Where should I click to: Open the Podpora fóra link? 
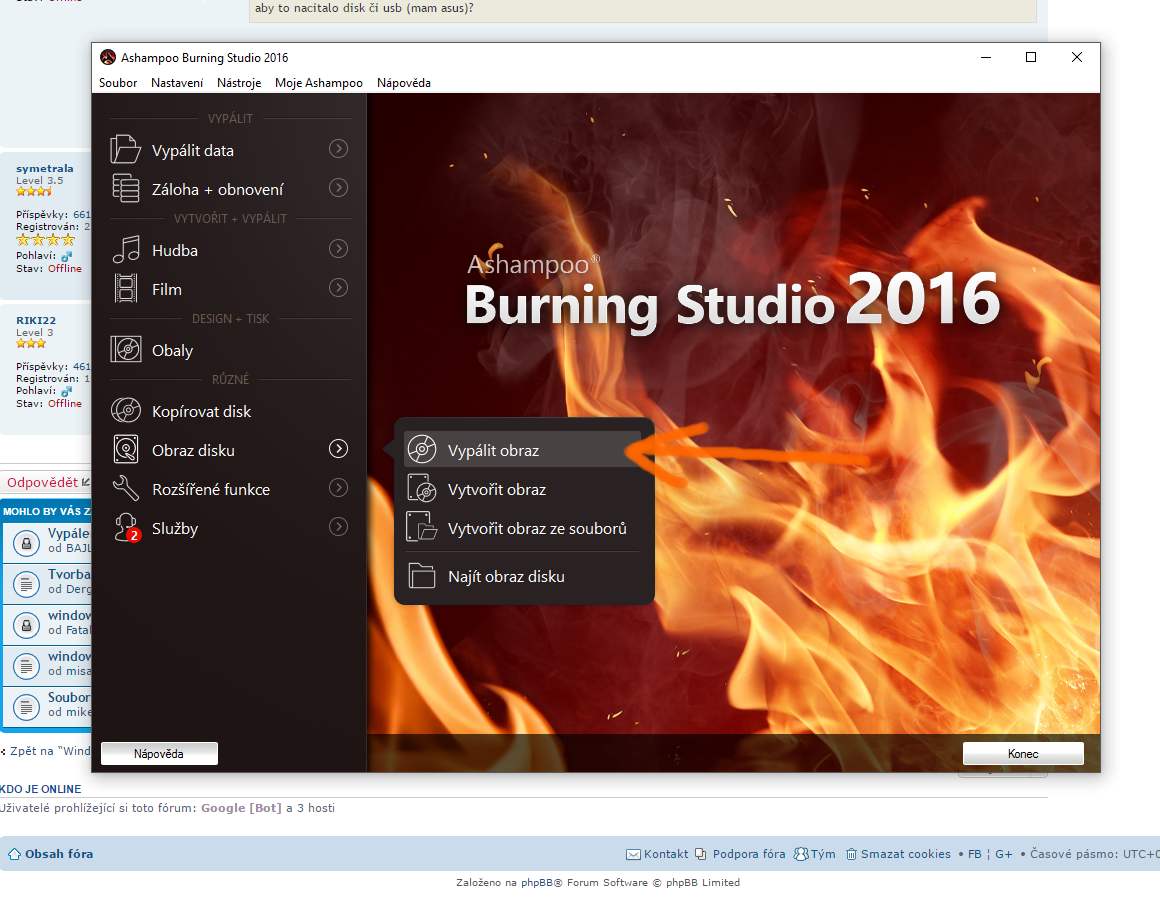tap(749, 854)
